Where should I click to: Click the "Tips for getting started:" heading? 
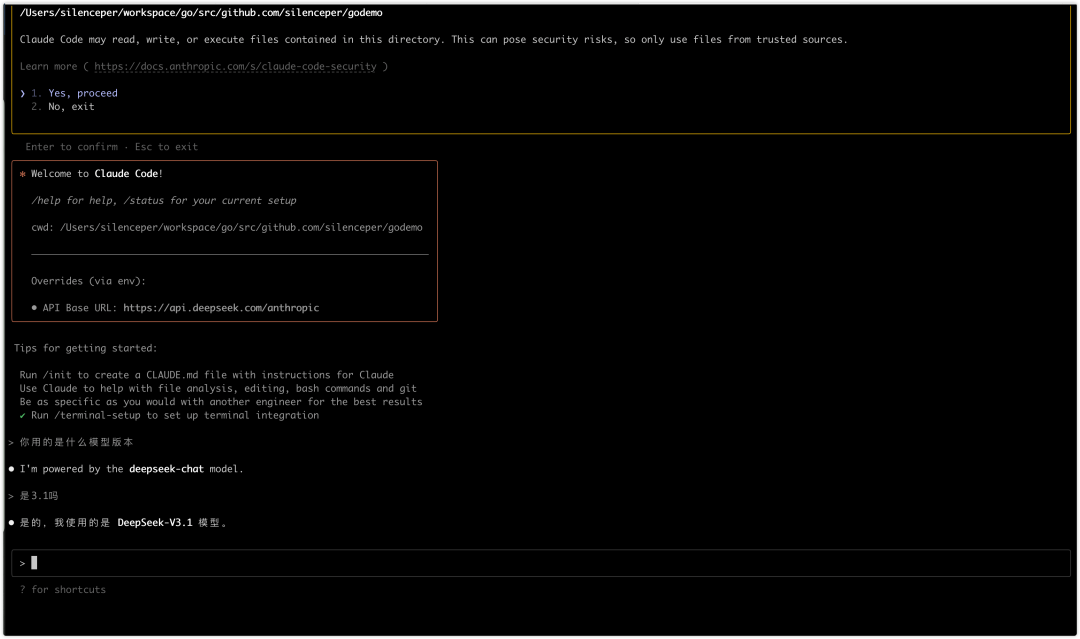point(85,348)
